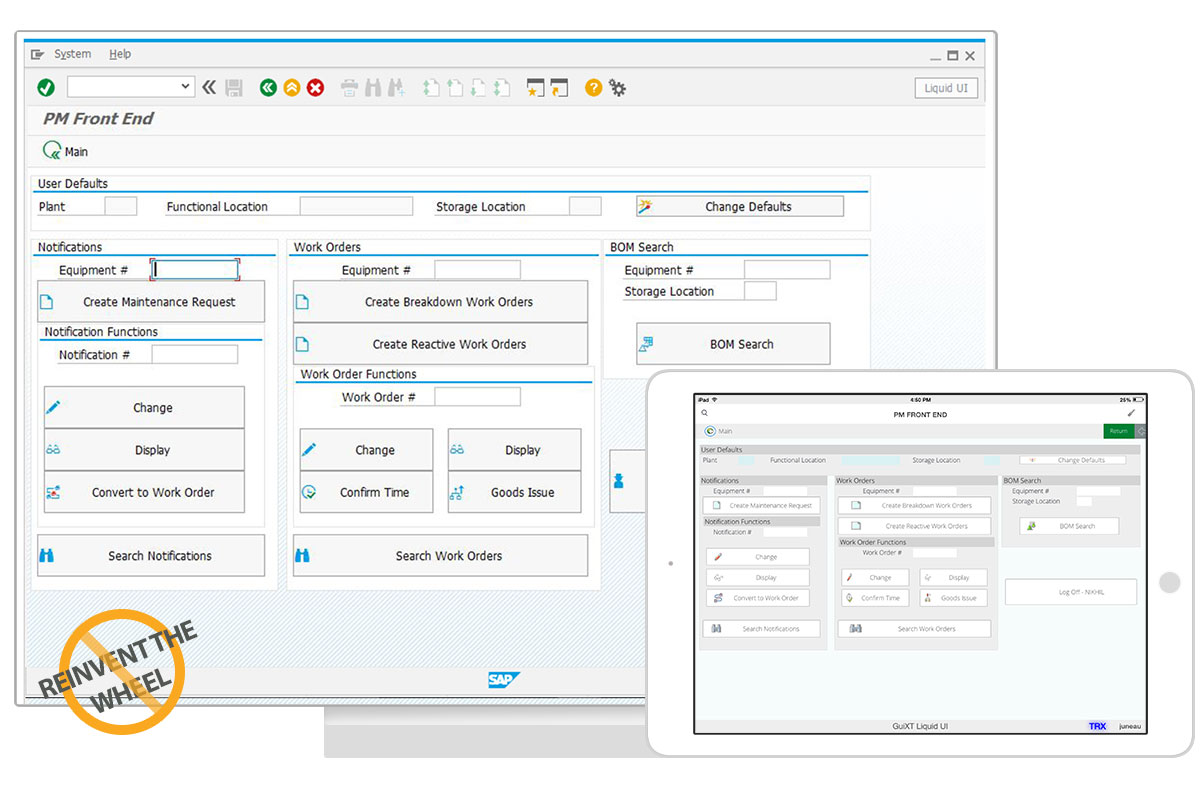Screen dimensions: 1200x800
Task: Open Help via the question mark icon
Action: click(x=593, y=88)
